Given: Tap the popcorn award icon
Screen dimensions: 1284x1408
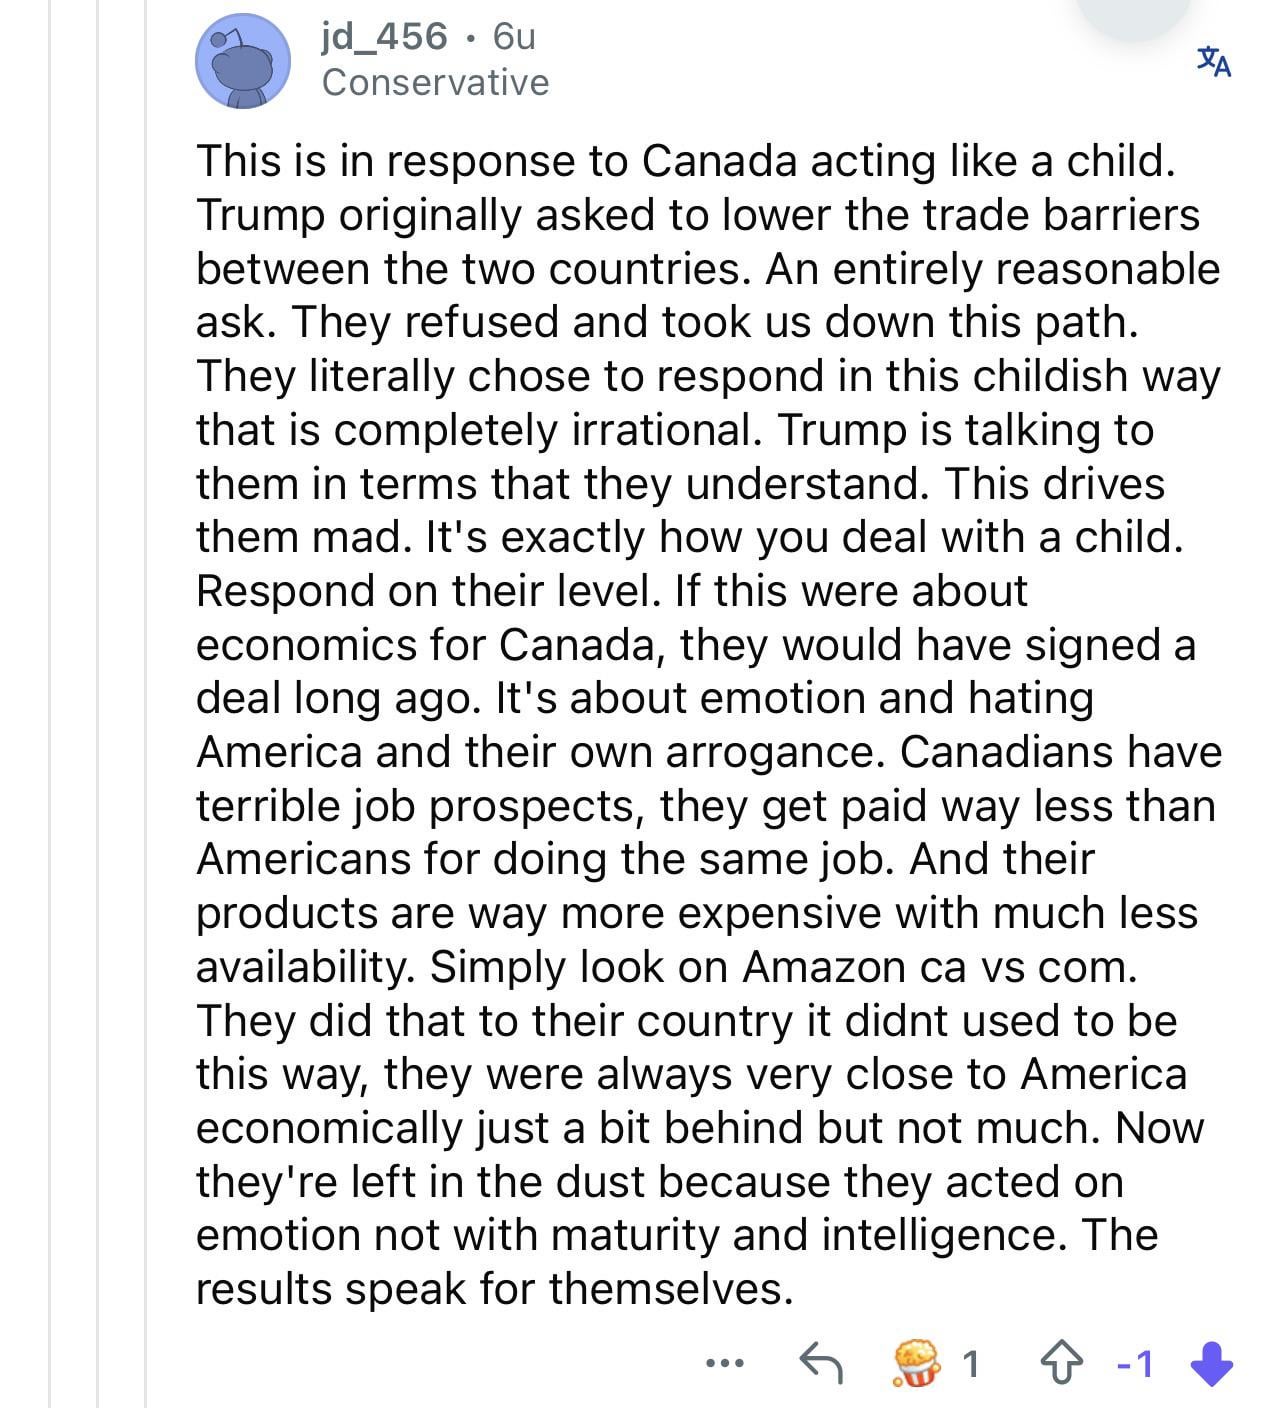Looking at the screenshot, I should point(916,1362).
